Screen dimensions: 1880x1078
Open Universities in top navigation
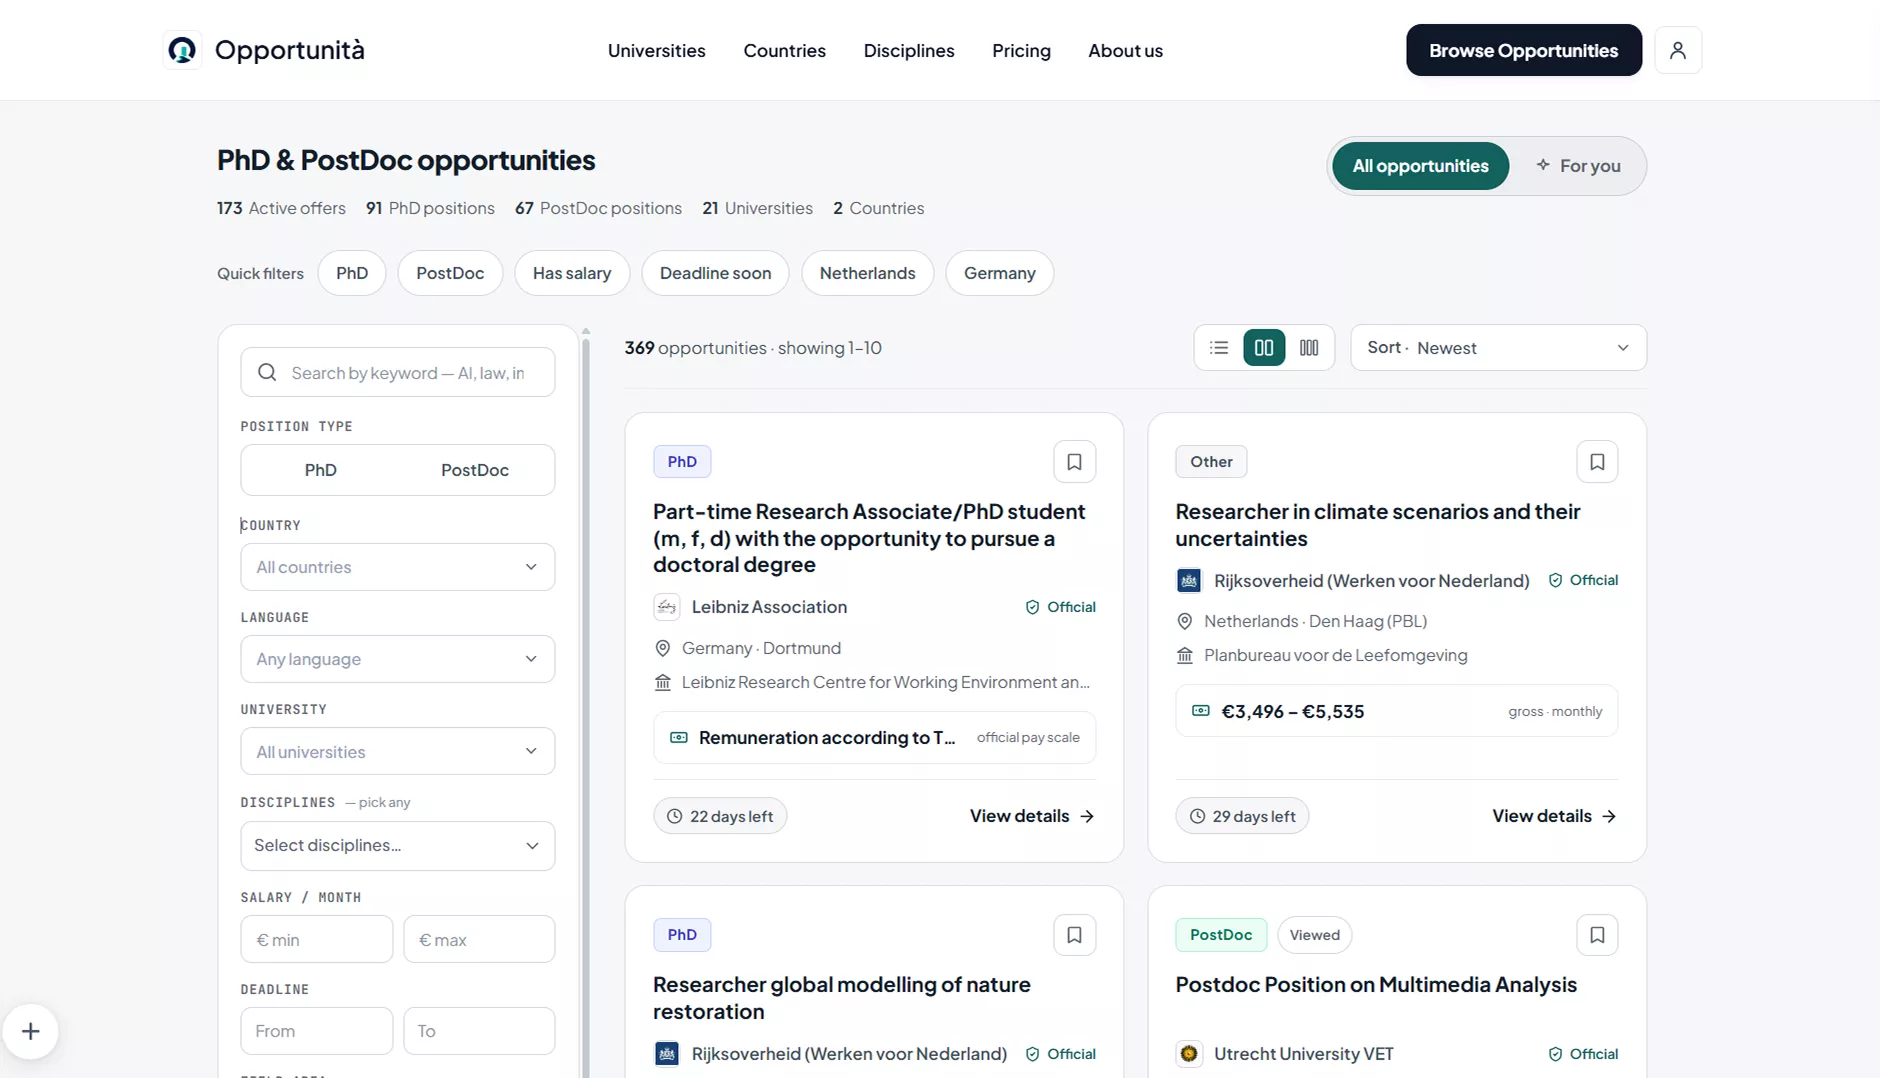tap(656, 50)
